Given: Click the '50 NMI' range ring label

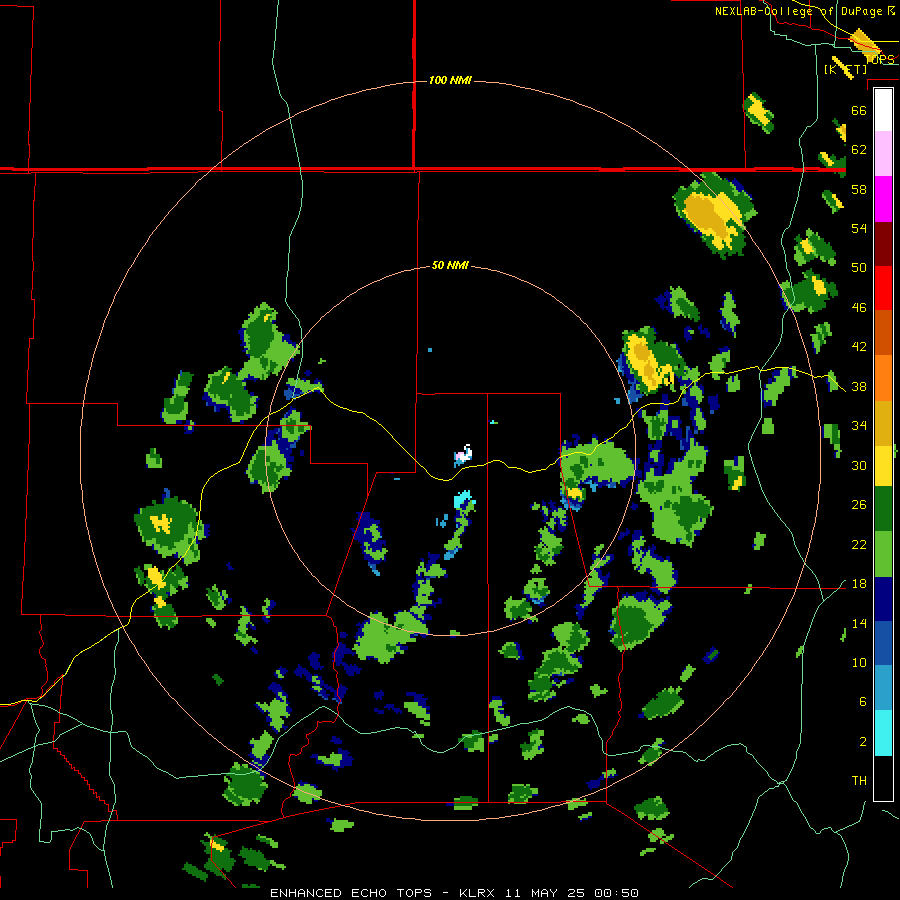Looking at the screenshot, I should pyautogui.click(x=450, y=265).
